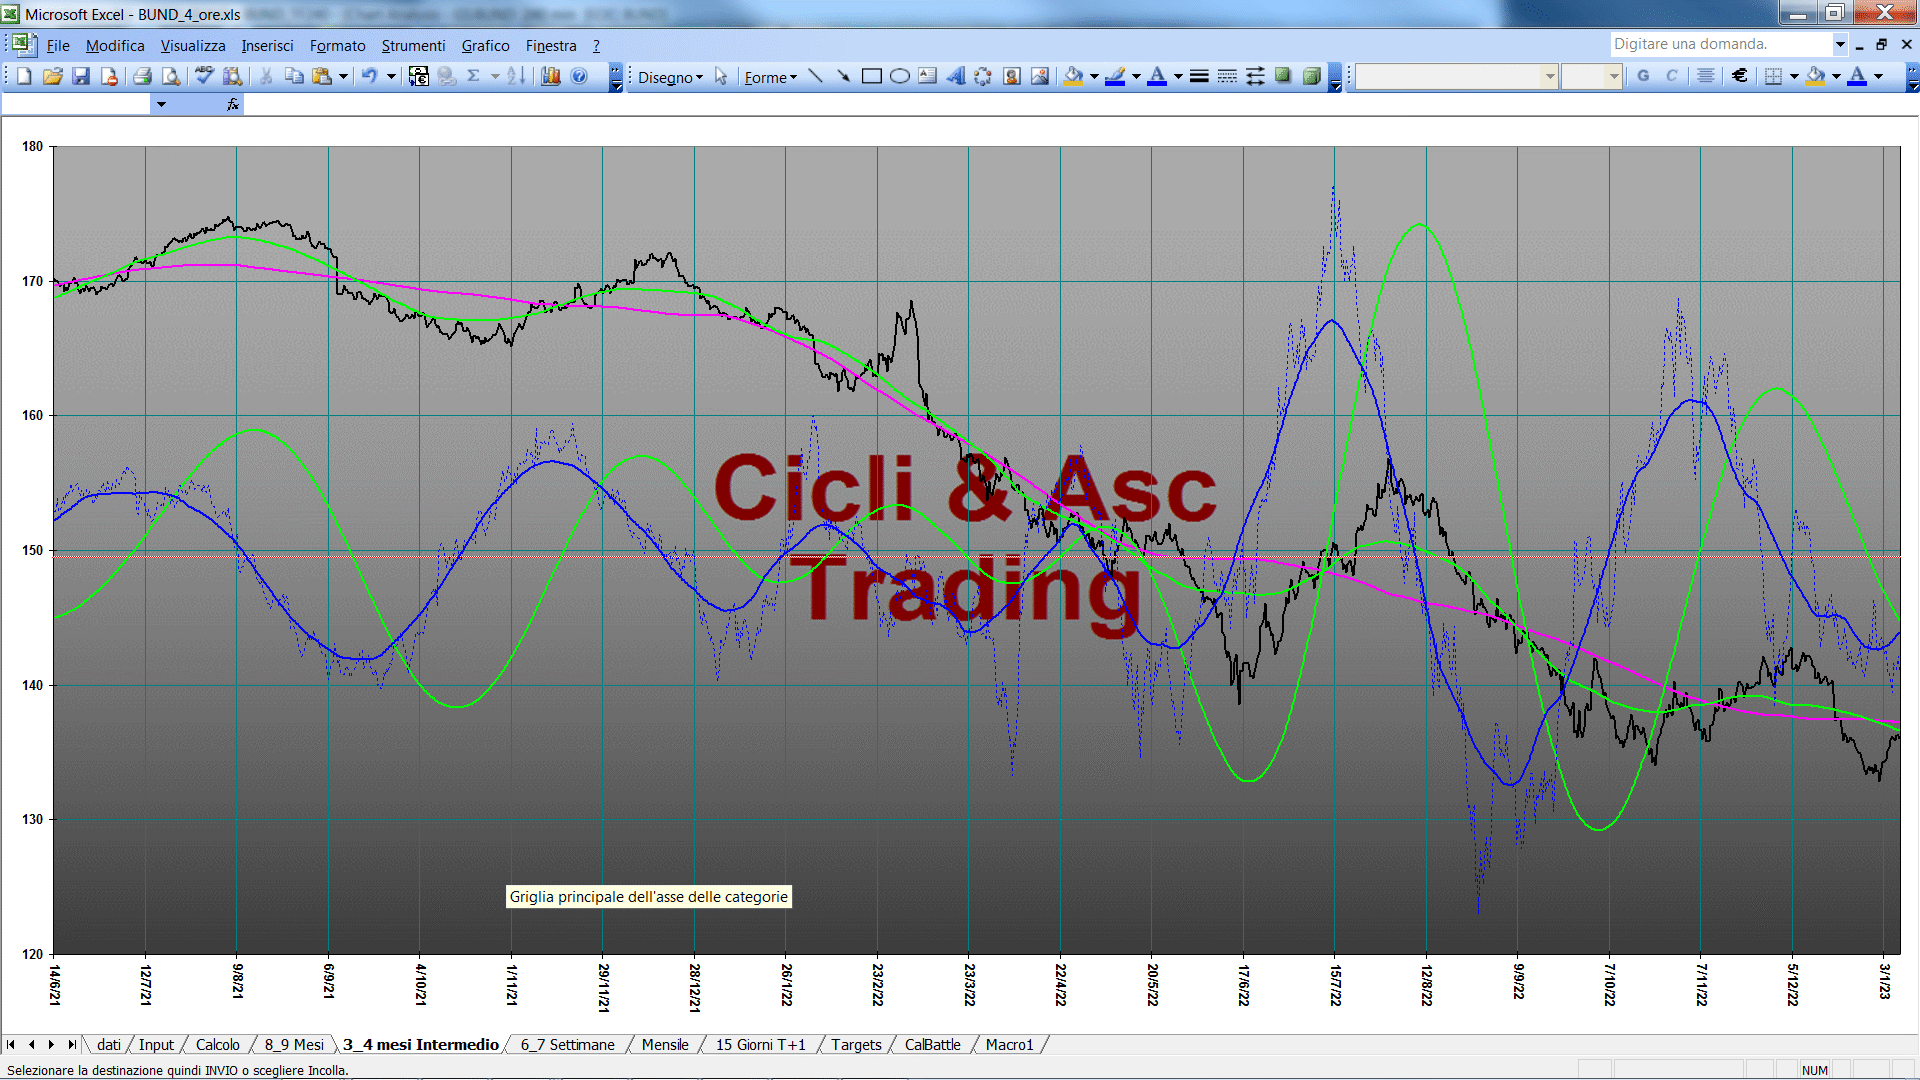1920x1080 pixels.
Task: Open the font size combo box
Action: [1591, 76]
